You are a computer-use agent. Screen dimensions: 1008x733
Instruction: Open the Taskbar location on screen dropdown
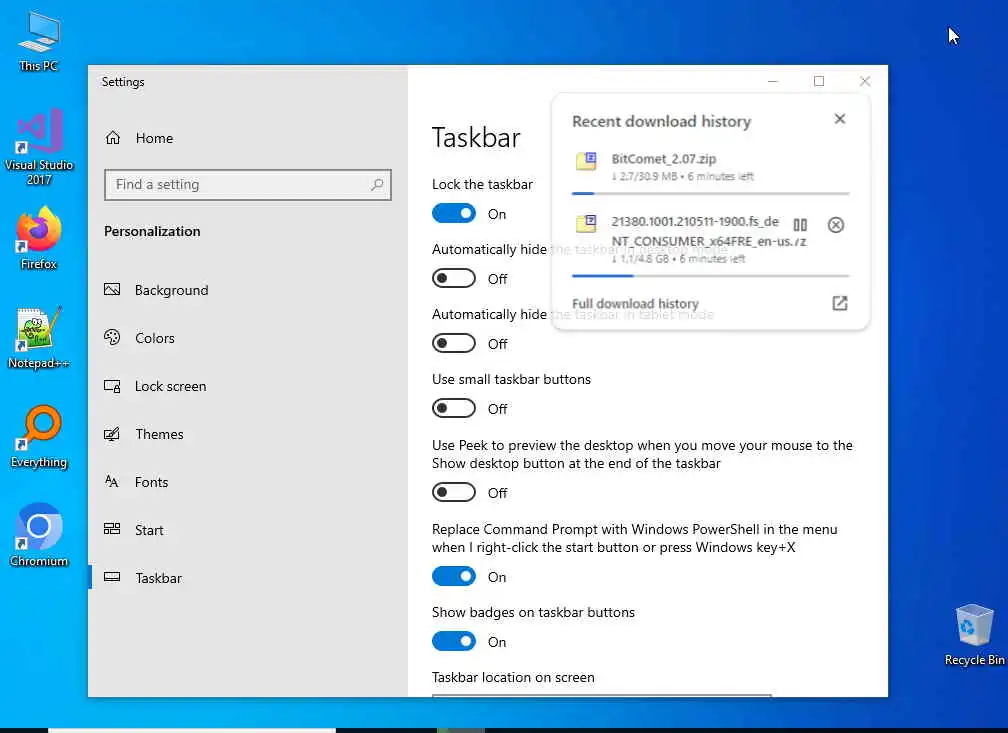[602, 696]
